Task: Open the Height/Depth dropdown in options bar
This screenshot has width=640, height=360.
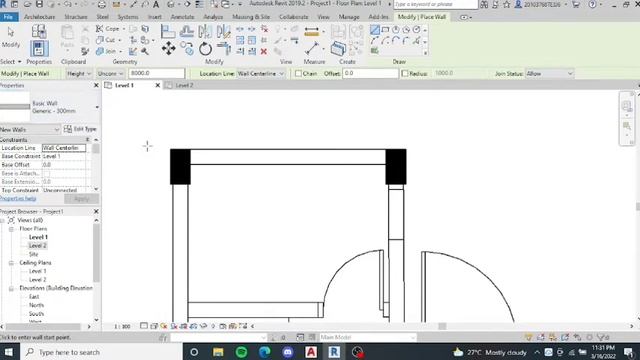Action: click(79, 73)
